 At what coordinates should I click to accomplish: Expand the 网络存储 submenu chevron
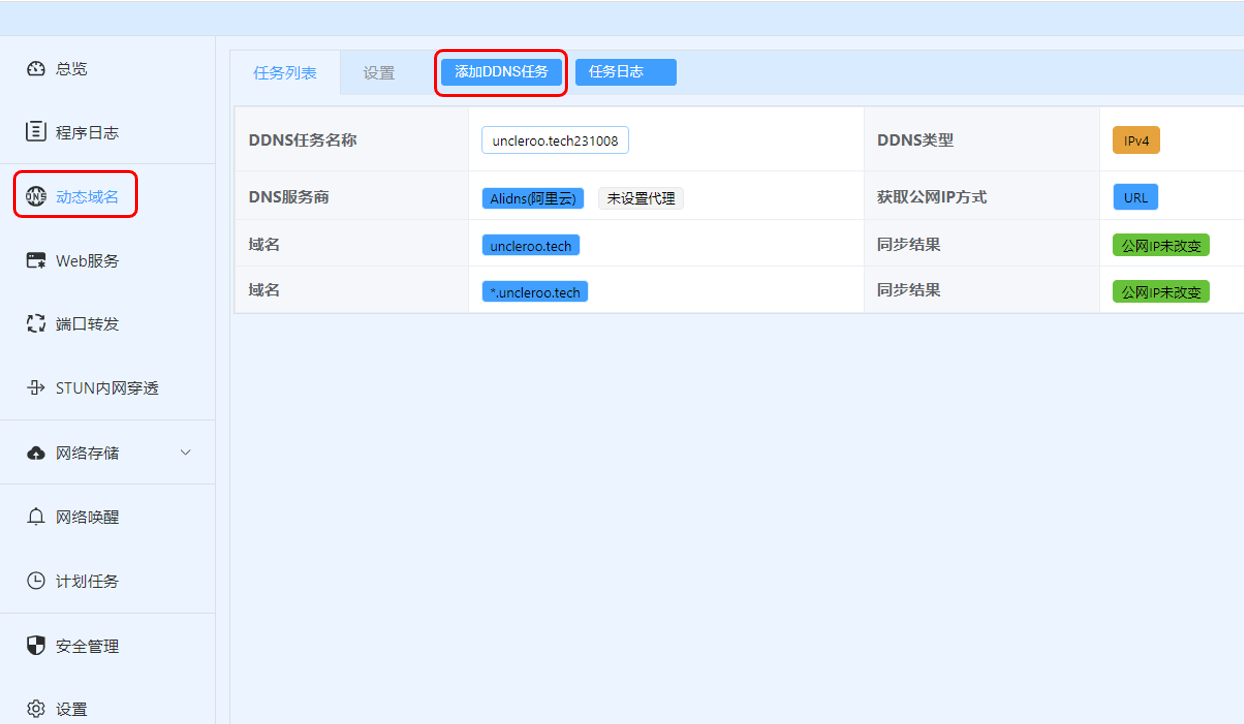click(185, 453)
